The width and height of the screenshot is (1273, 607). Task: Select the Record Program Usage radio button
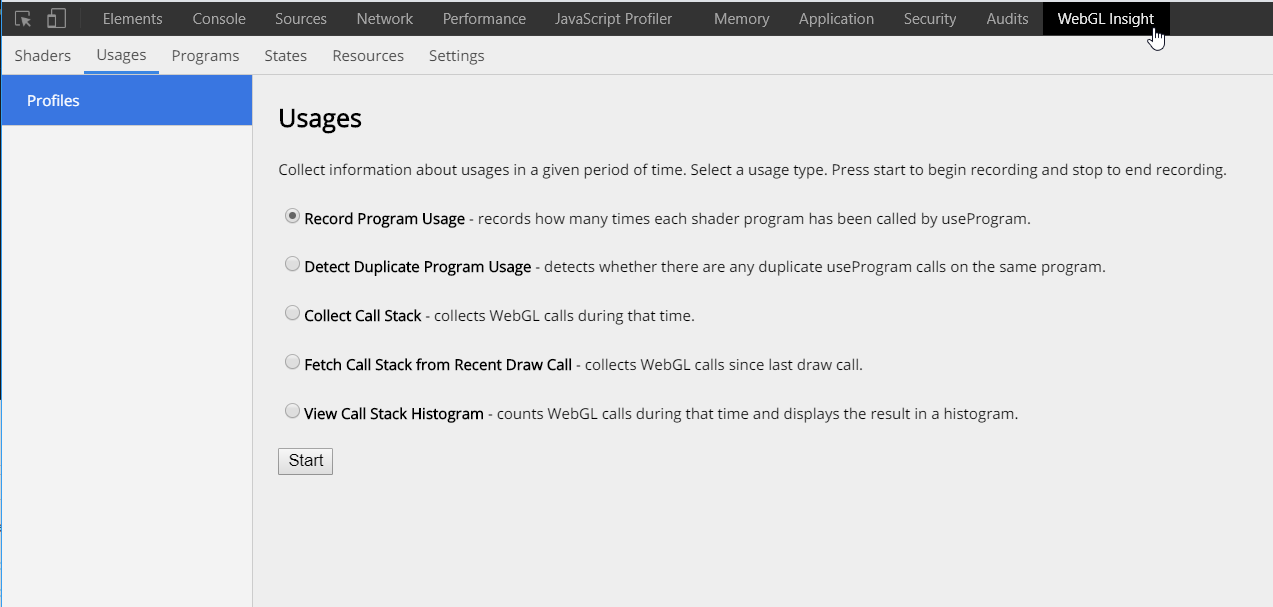292,216
